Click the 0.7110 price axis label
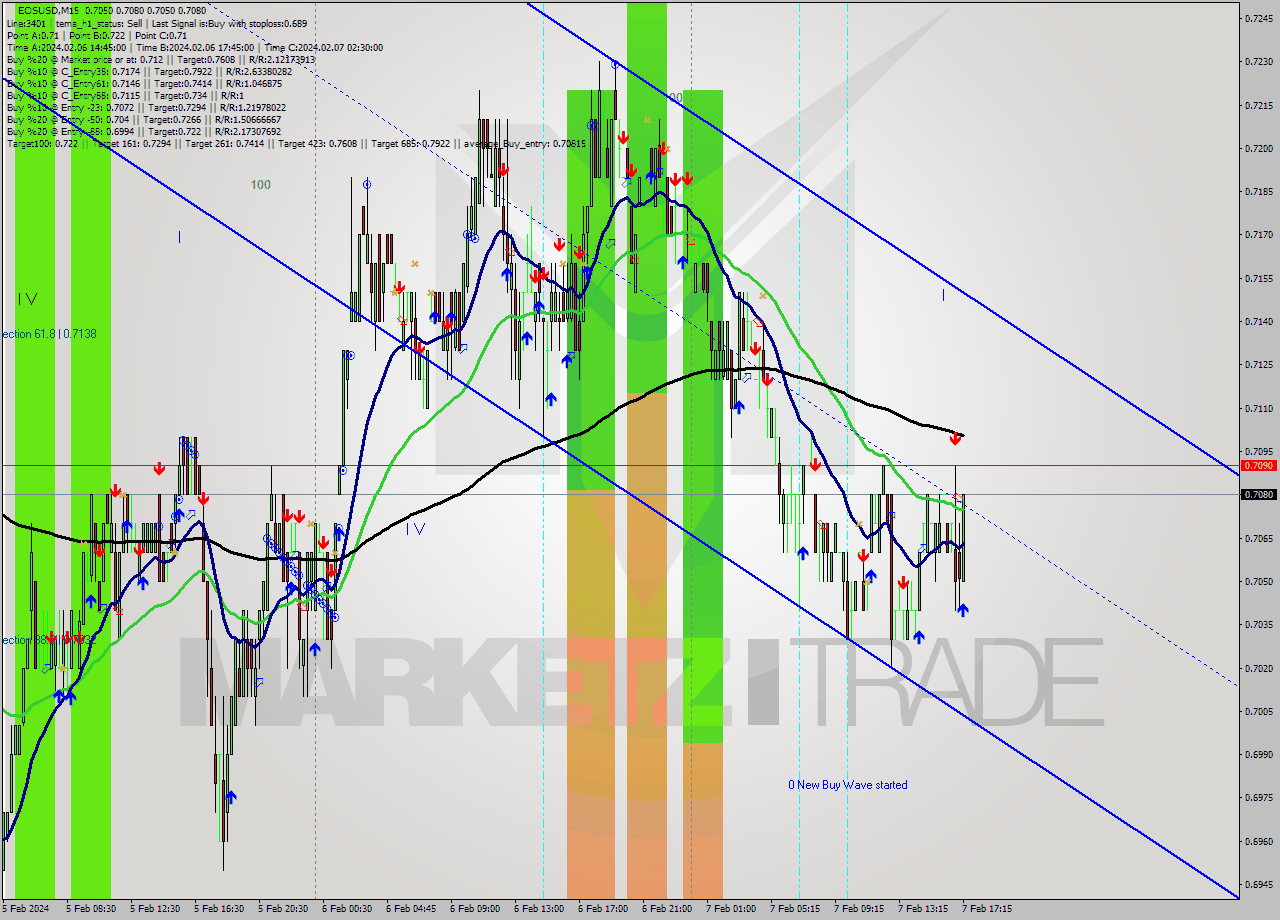Viewport: 1280px width, 920px height. point(1258,408)
